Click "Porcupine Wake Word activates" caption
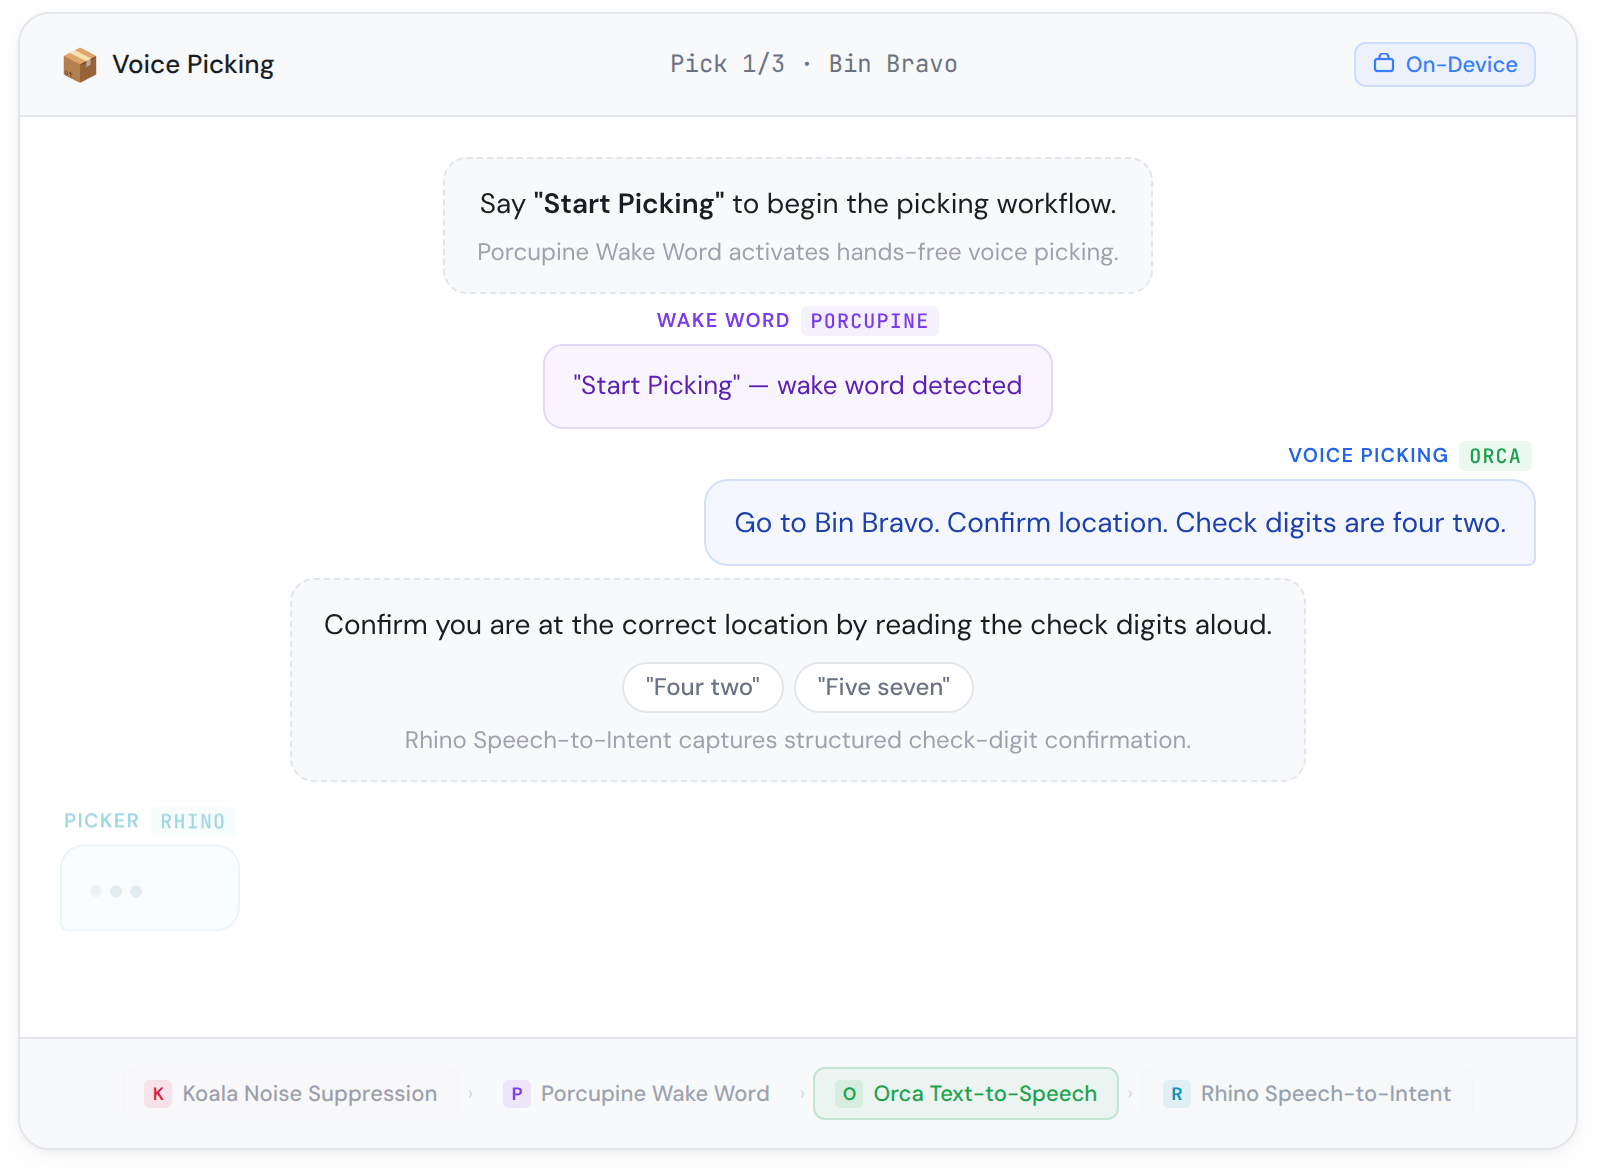Image resolution: width=1598 pixels, height=1172 pixels. pos(798,252)
